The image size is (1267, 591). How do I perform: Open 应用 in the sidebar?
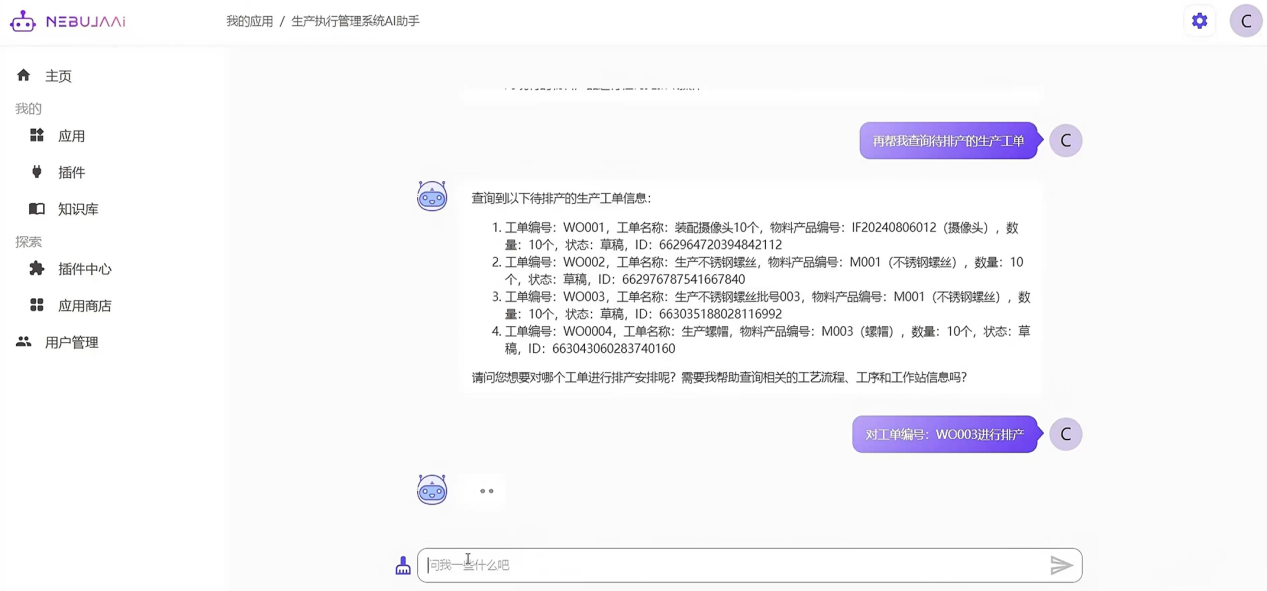pos(71,136)
